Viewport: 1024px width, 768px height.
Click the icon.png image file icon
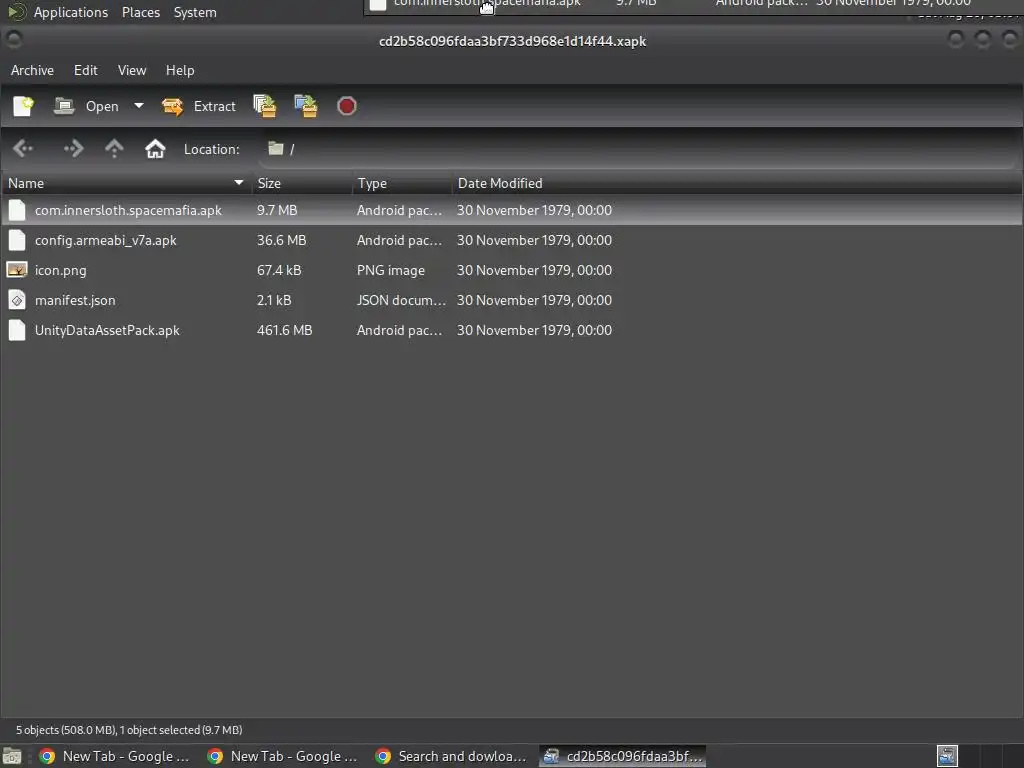click(17, 270)
